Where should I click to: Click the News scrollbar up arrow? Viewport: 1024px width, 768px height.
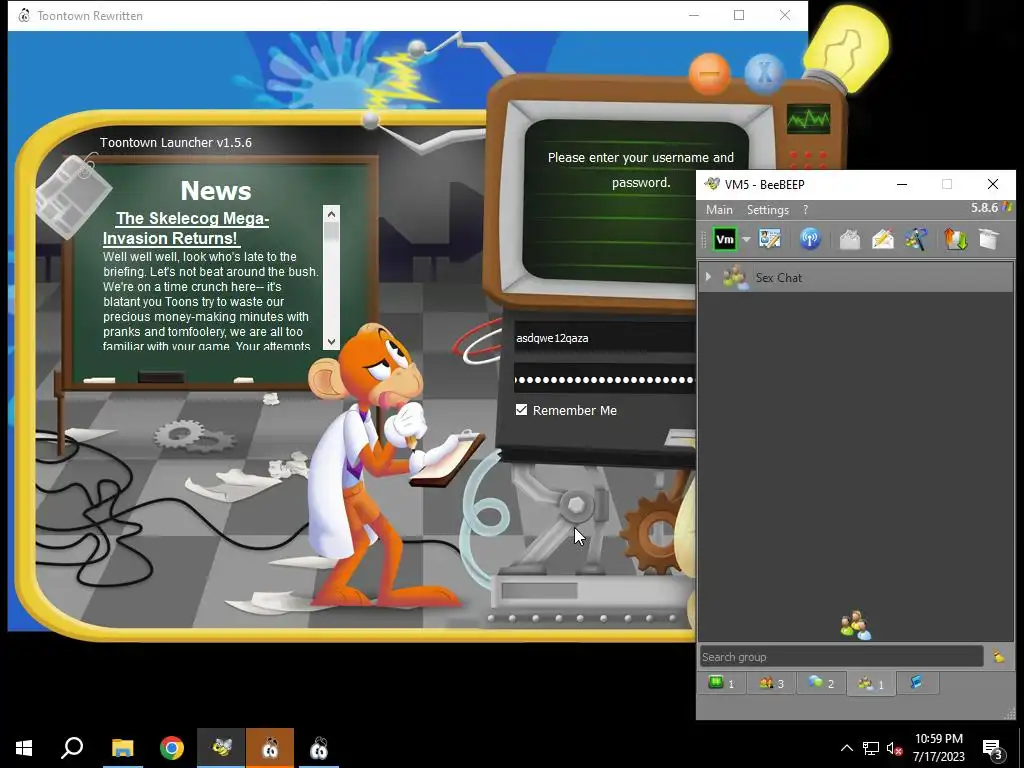point(331,214)
